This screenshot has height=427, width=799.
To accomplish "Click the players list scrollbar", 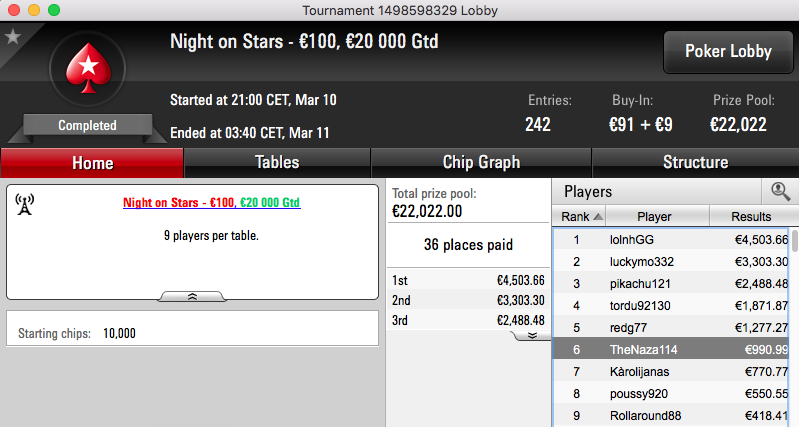I will 794,326.
